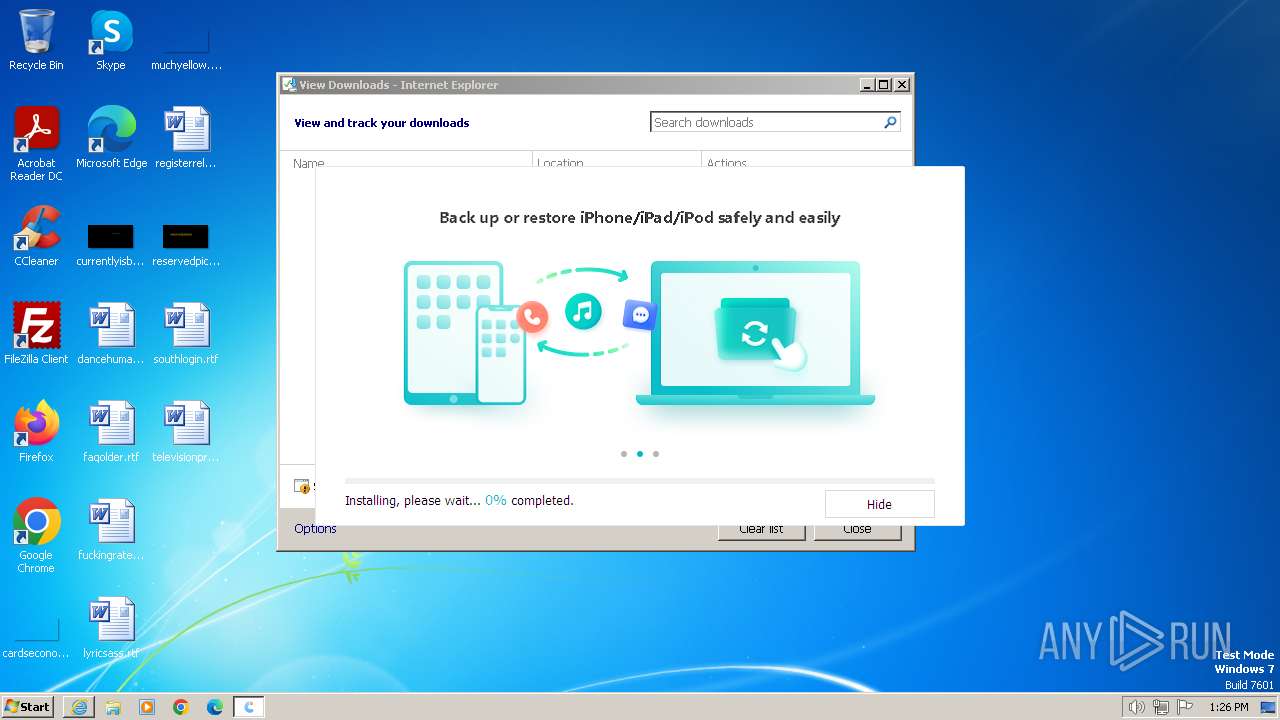Open Firefox desktop shortcut
Image resolution: width=1280 pixels, height=720 pixels.
(x=36, y=431)
